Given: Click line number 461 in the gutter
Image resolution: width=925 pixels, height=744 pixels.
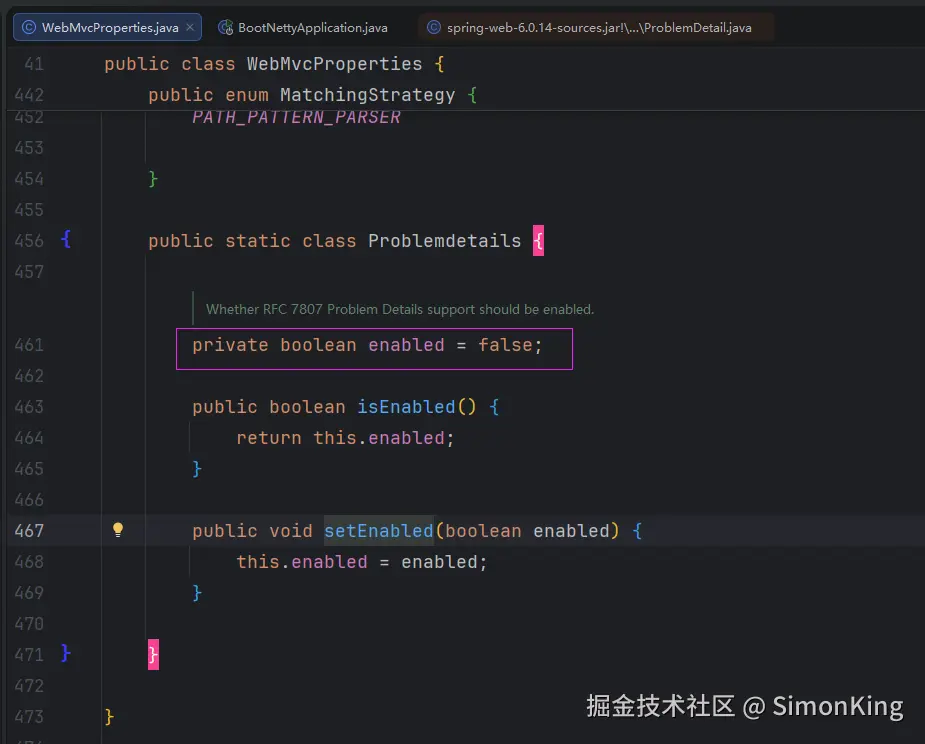Looking at the screenshot, I should coord(29,345).
